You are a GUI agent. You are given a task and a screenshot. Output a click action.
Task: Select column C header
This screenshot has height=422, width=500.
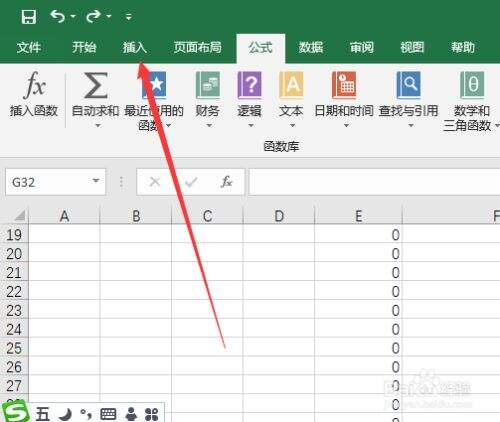tap(207, 216)
